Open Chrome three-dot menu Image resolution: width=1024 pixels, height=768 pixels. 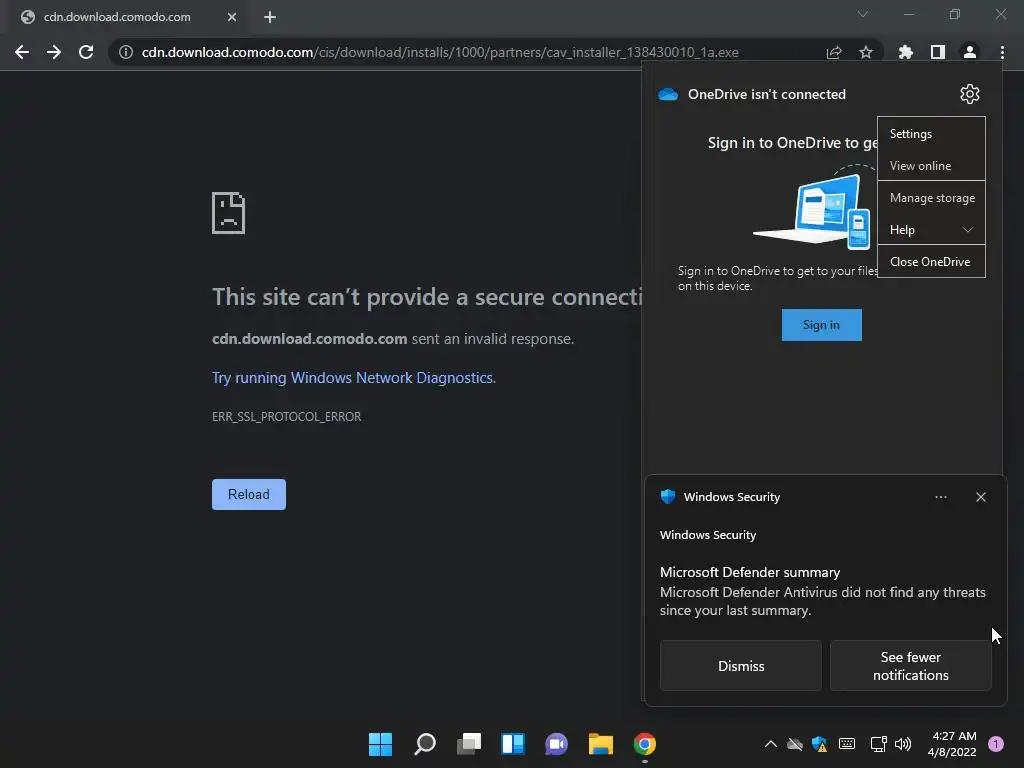[x=1002, y=52]
